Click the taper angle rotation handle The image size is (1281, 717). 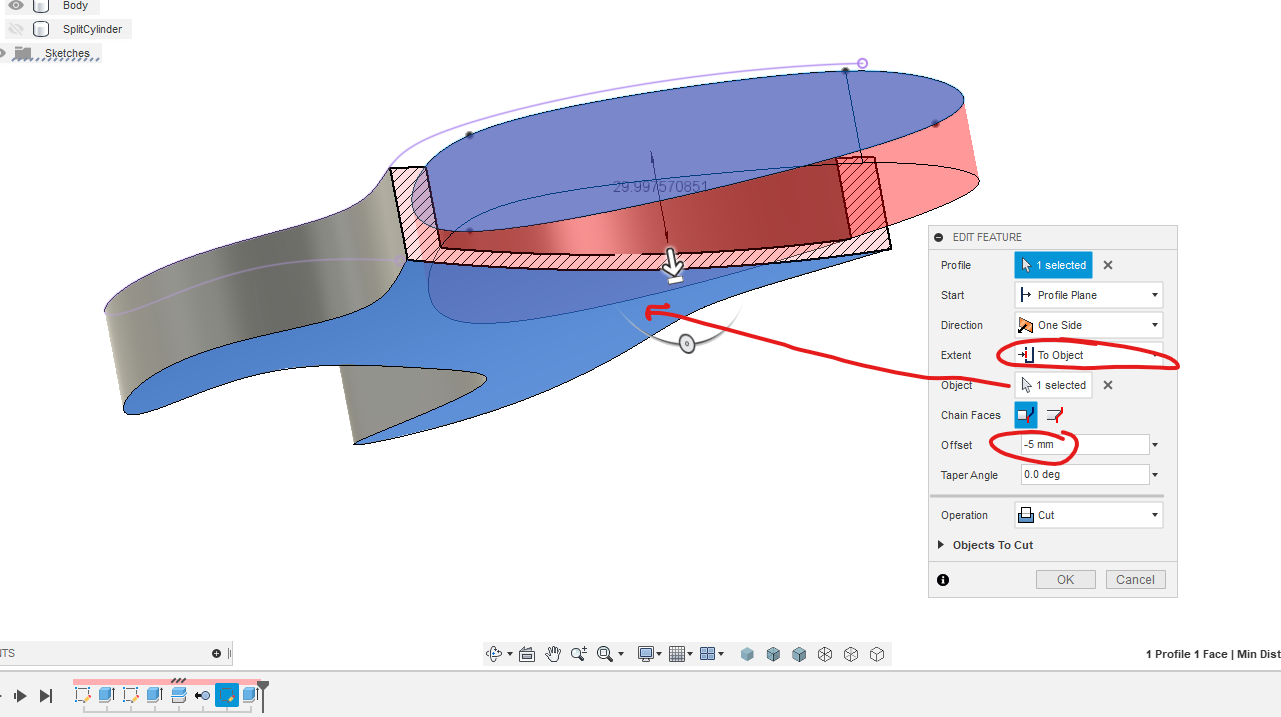point(687,343)
